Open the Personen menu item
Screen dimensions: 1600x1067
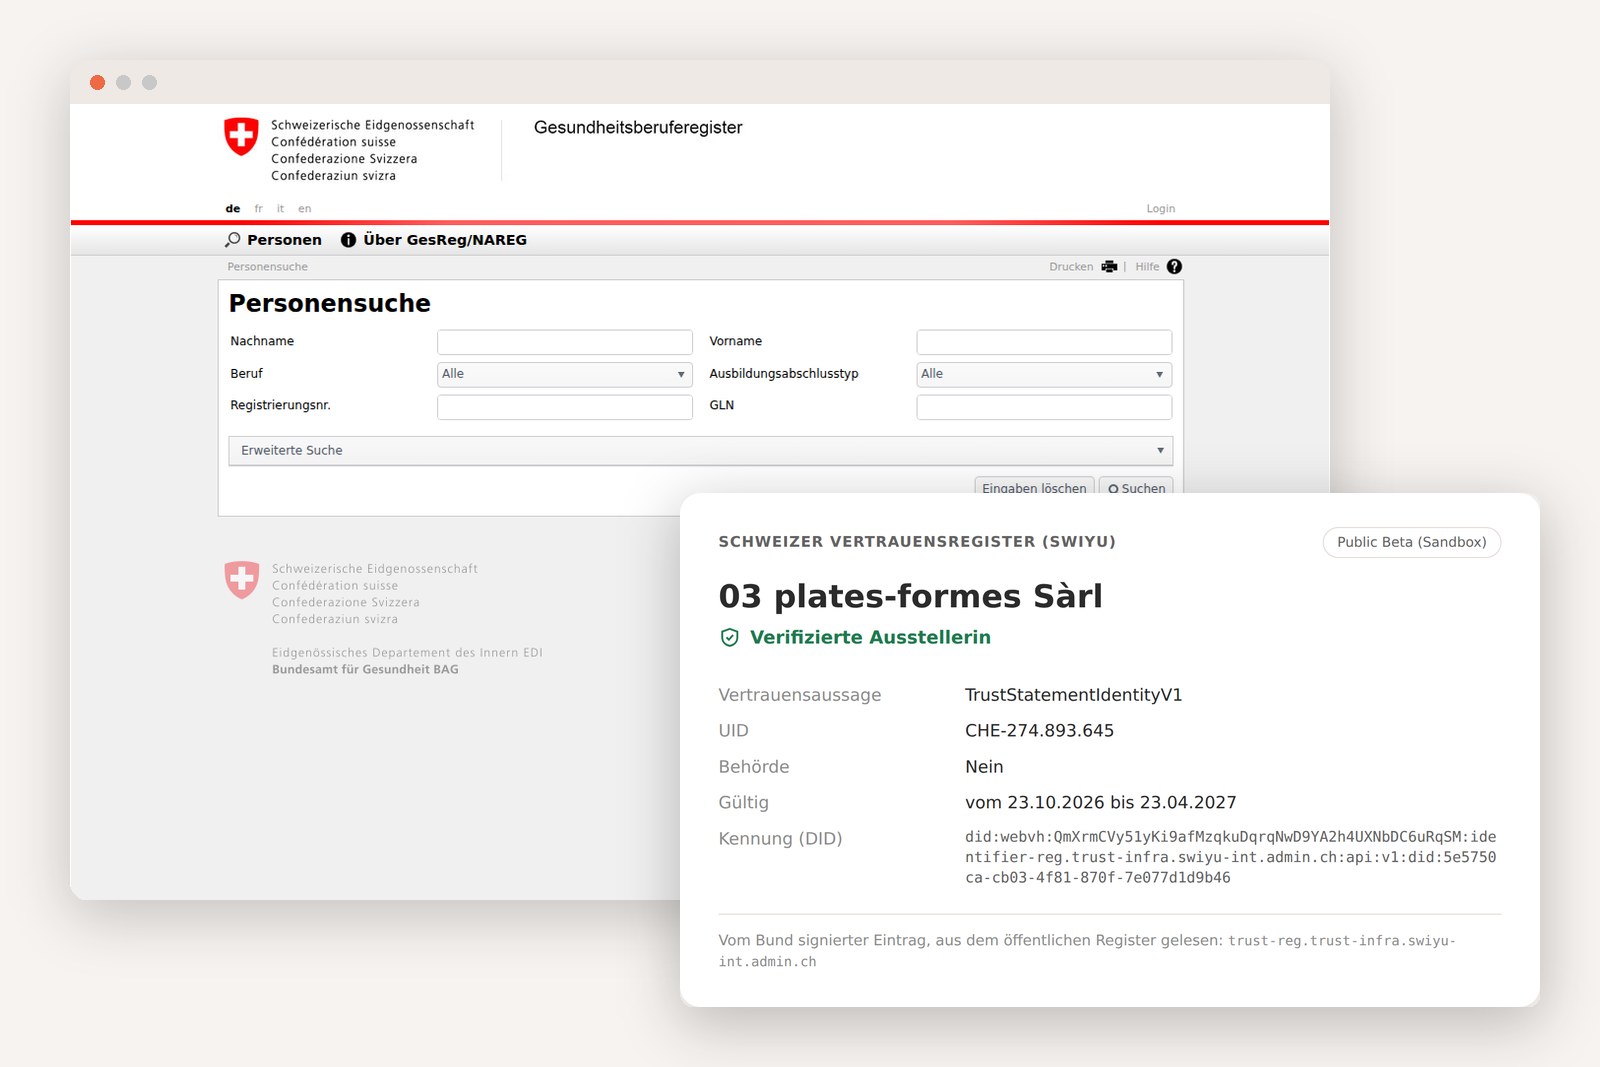pos(284,240)
